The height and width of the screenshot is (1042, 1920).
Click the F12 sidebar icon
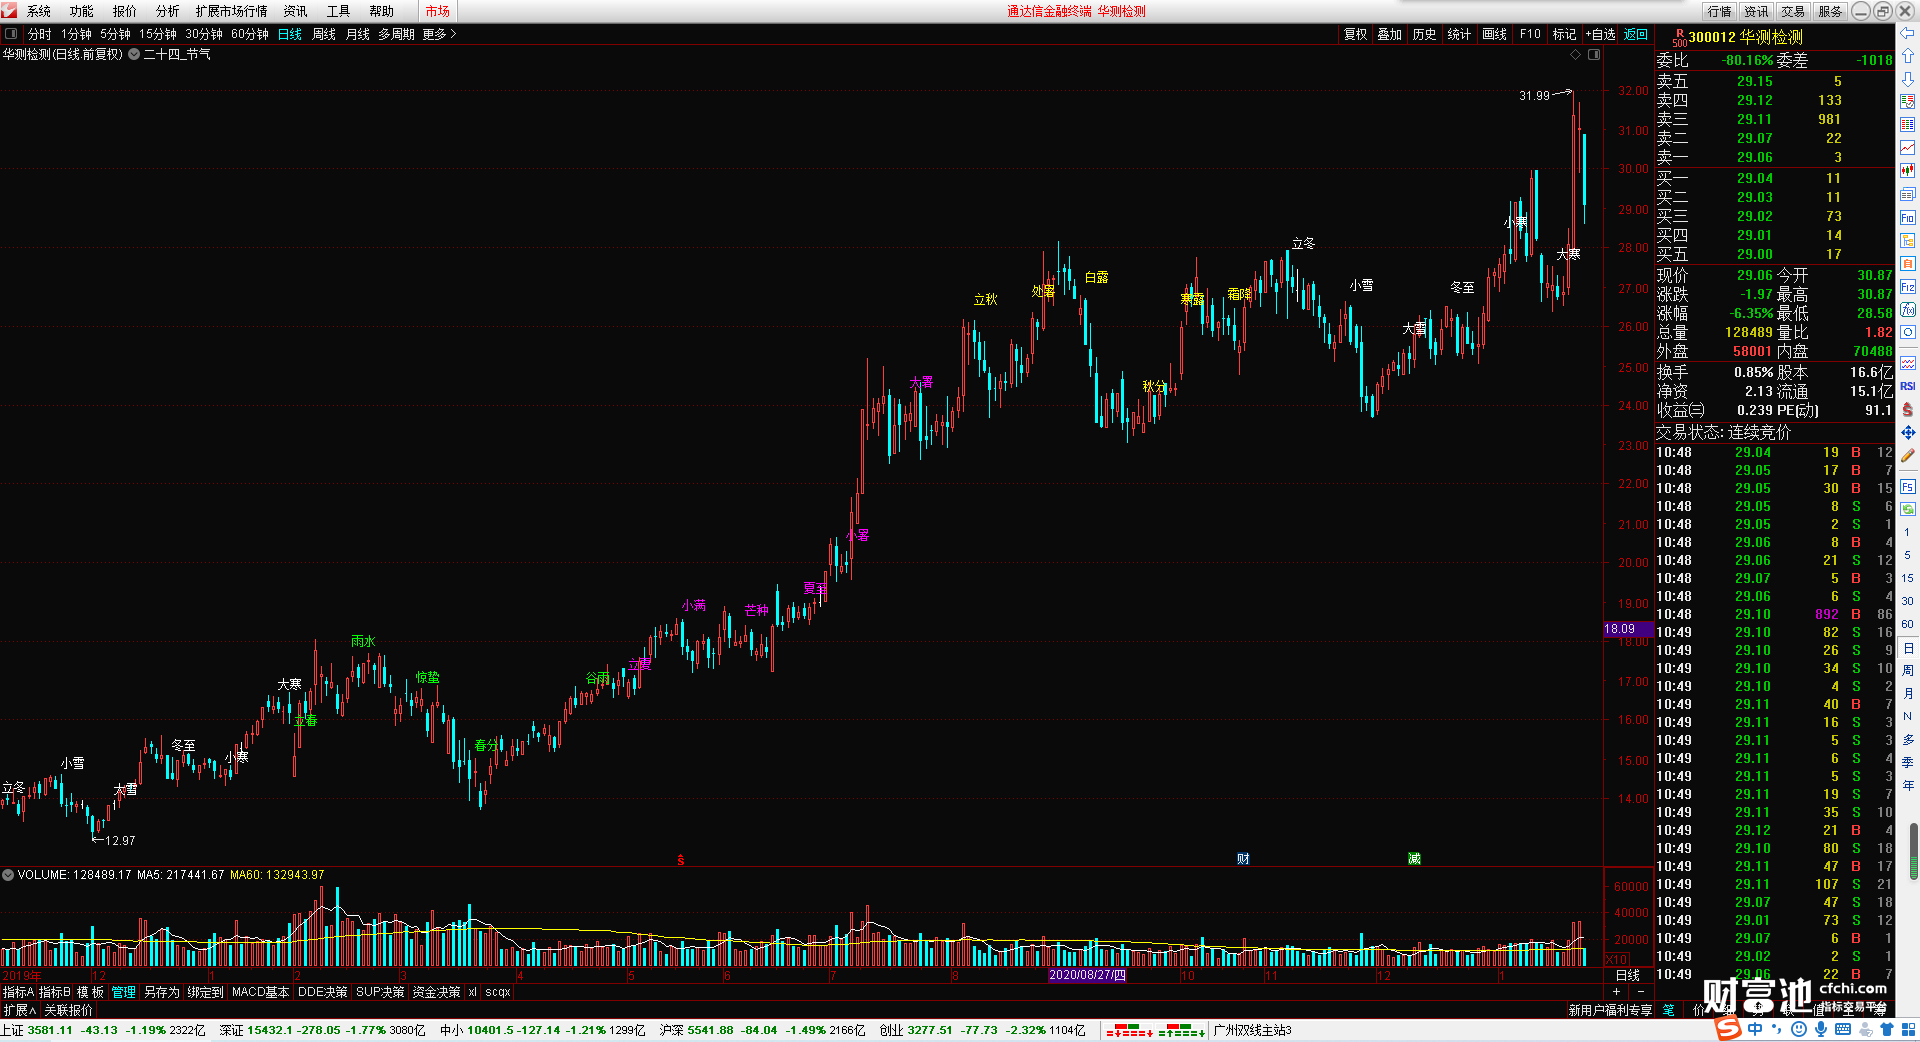(1907, 287)
